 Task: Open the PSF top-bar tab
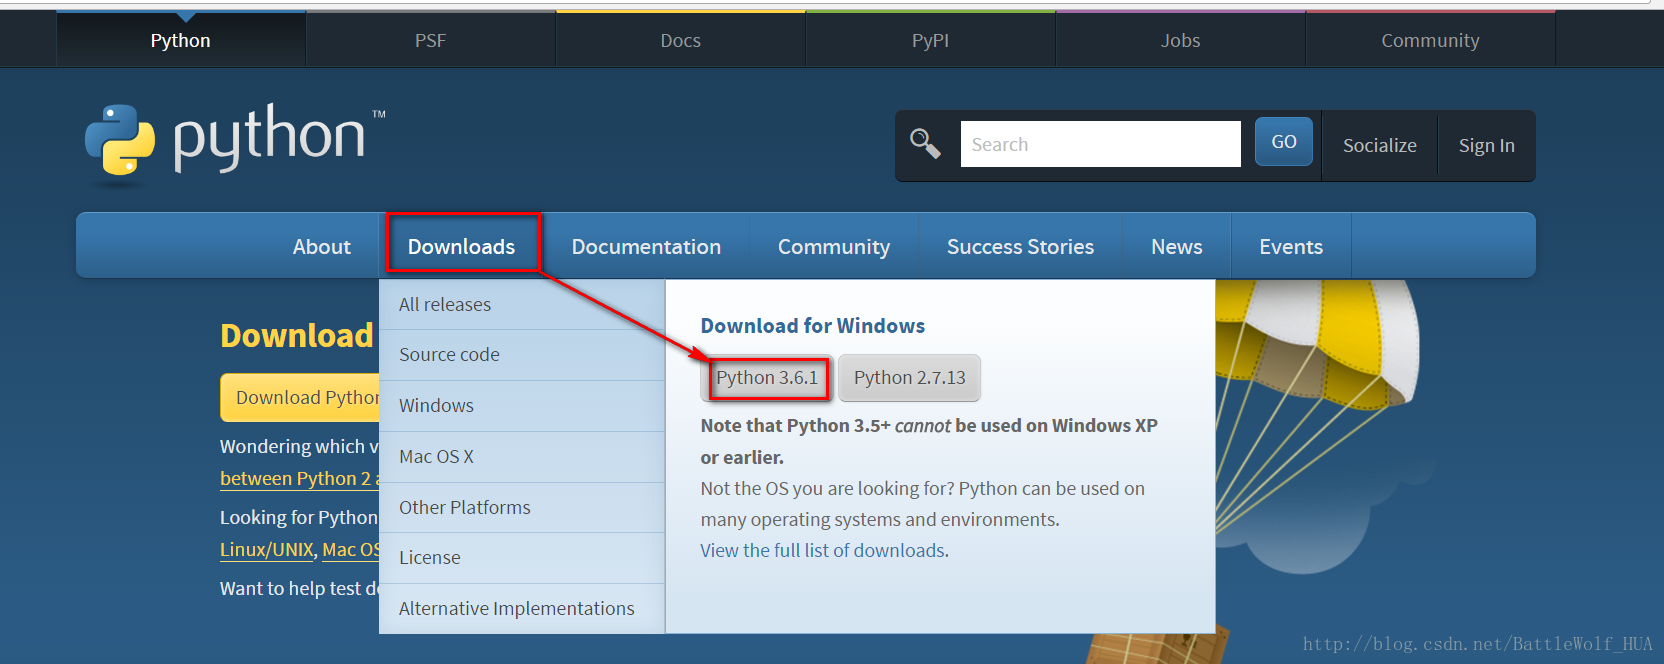pyautogui.click(x=431, y=40)
